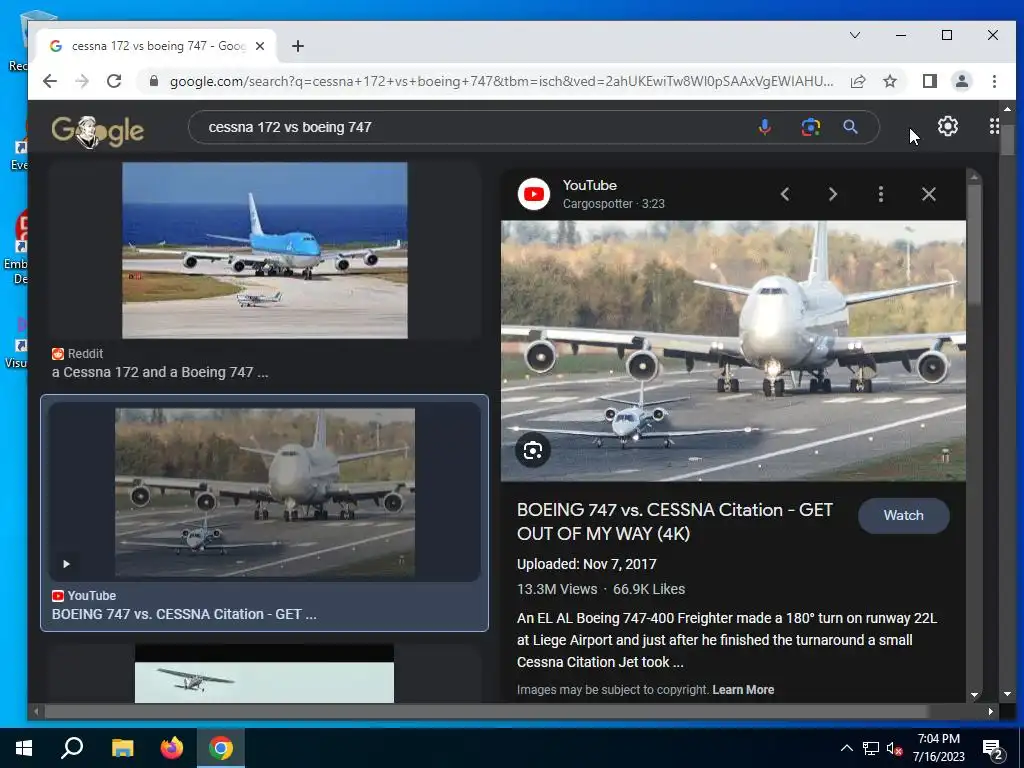Viewport: 1024px width, 768px height.
Task: Open Google quick settings gear
Action: 948,126
